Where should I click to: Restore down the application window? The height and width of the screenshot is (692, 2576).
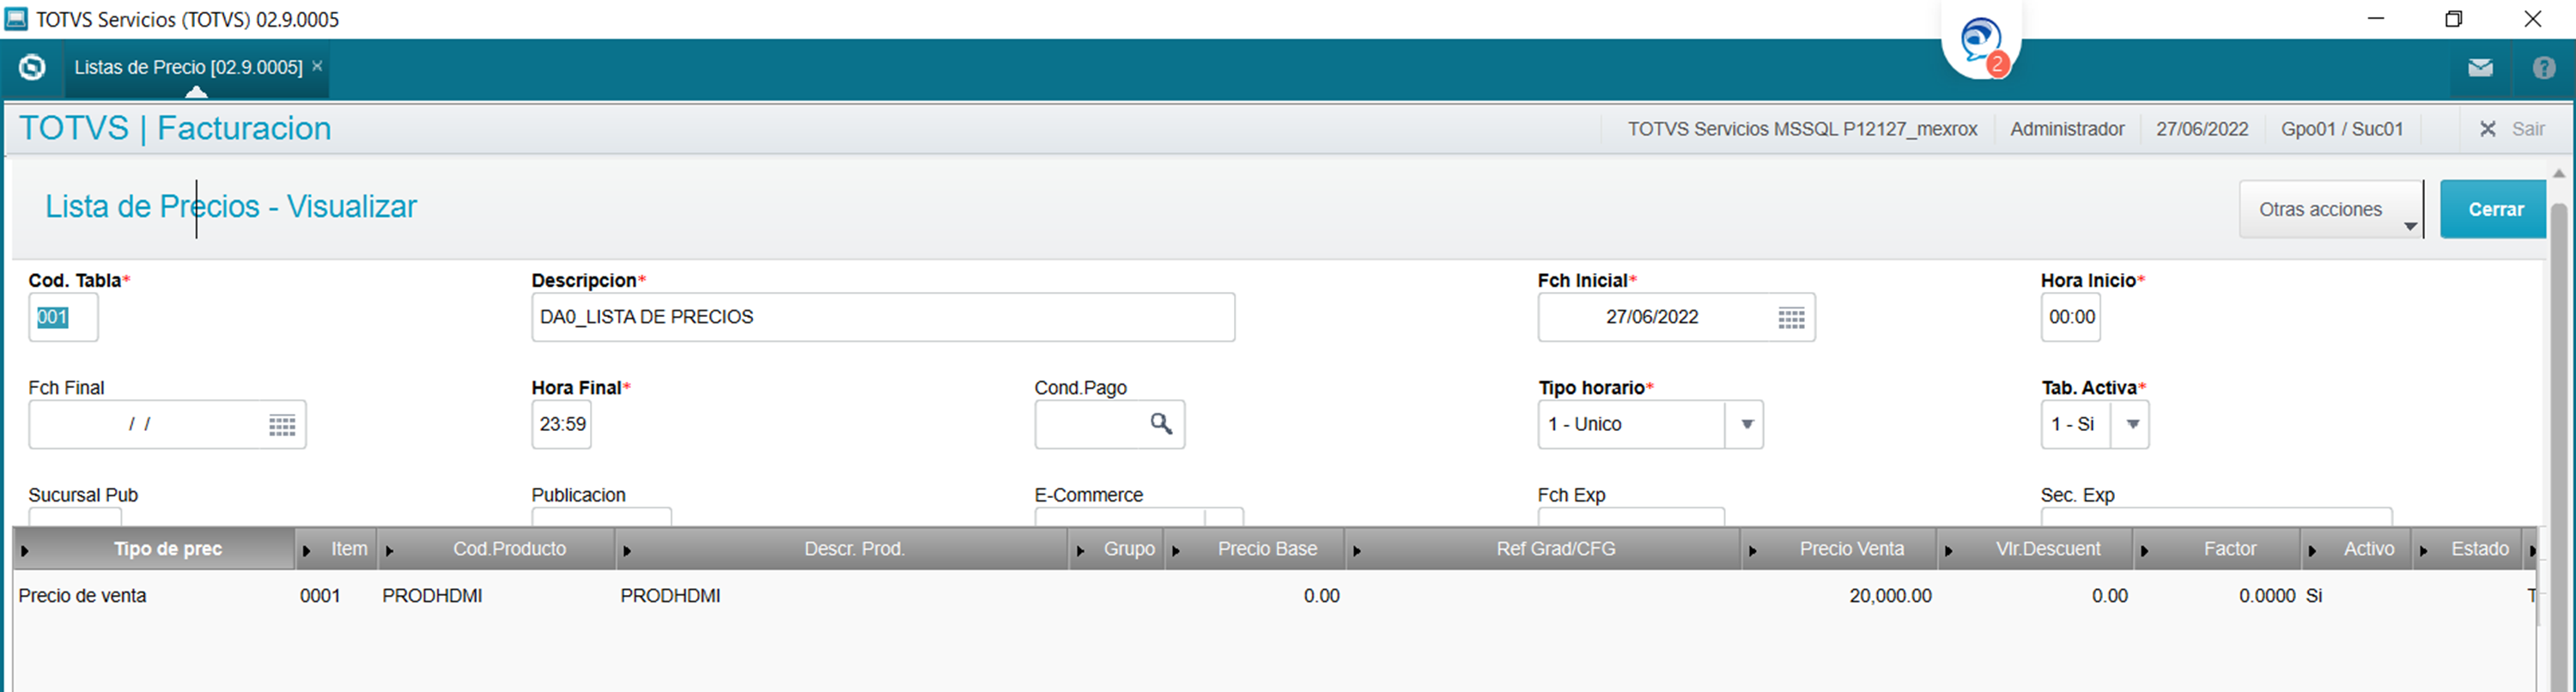point(2453,19)
